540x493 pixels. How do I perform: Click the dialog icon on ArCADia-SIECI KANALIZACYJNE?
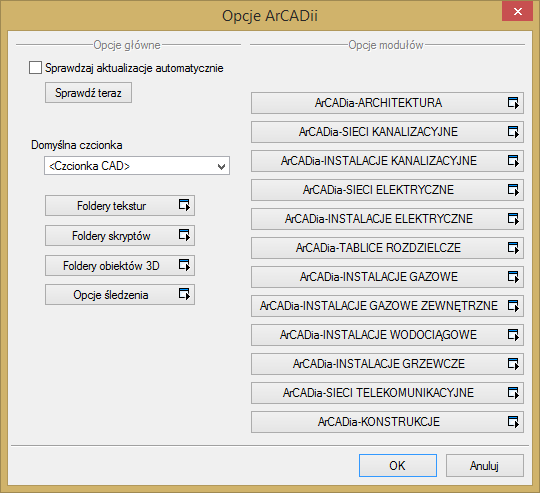click(x=513, y=132)
